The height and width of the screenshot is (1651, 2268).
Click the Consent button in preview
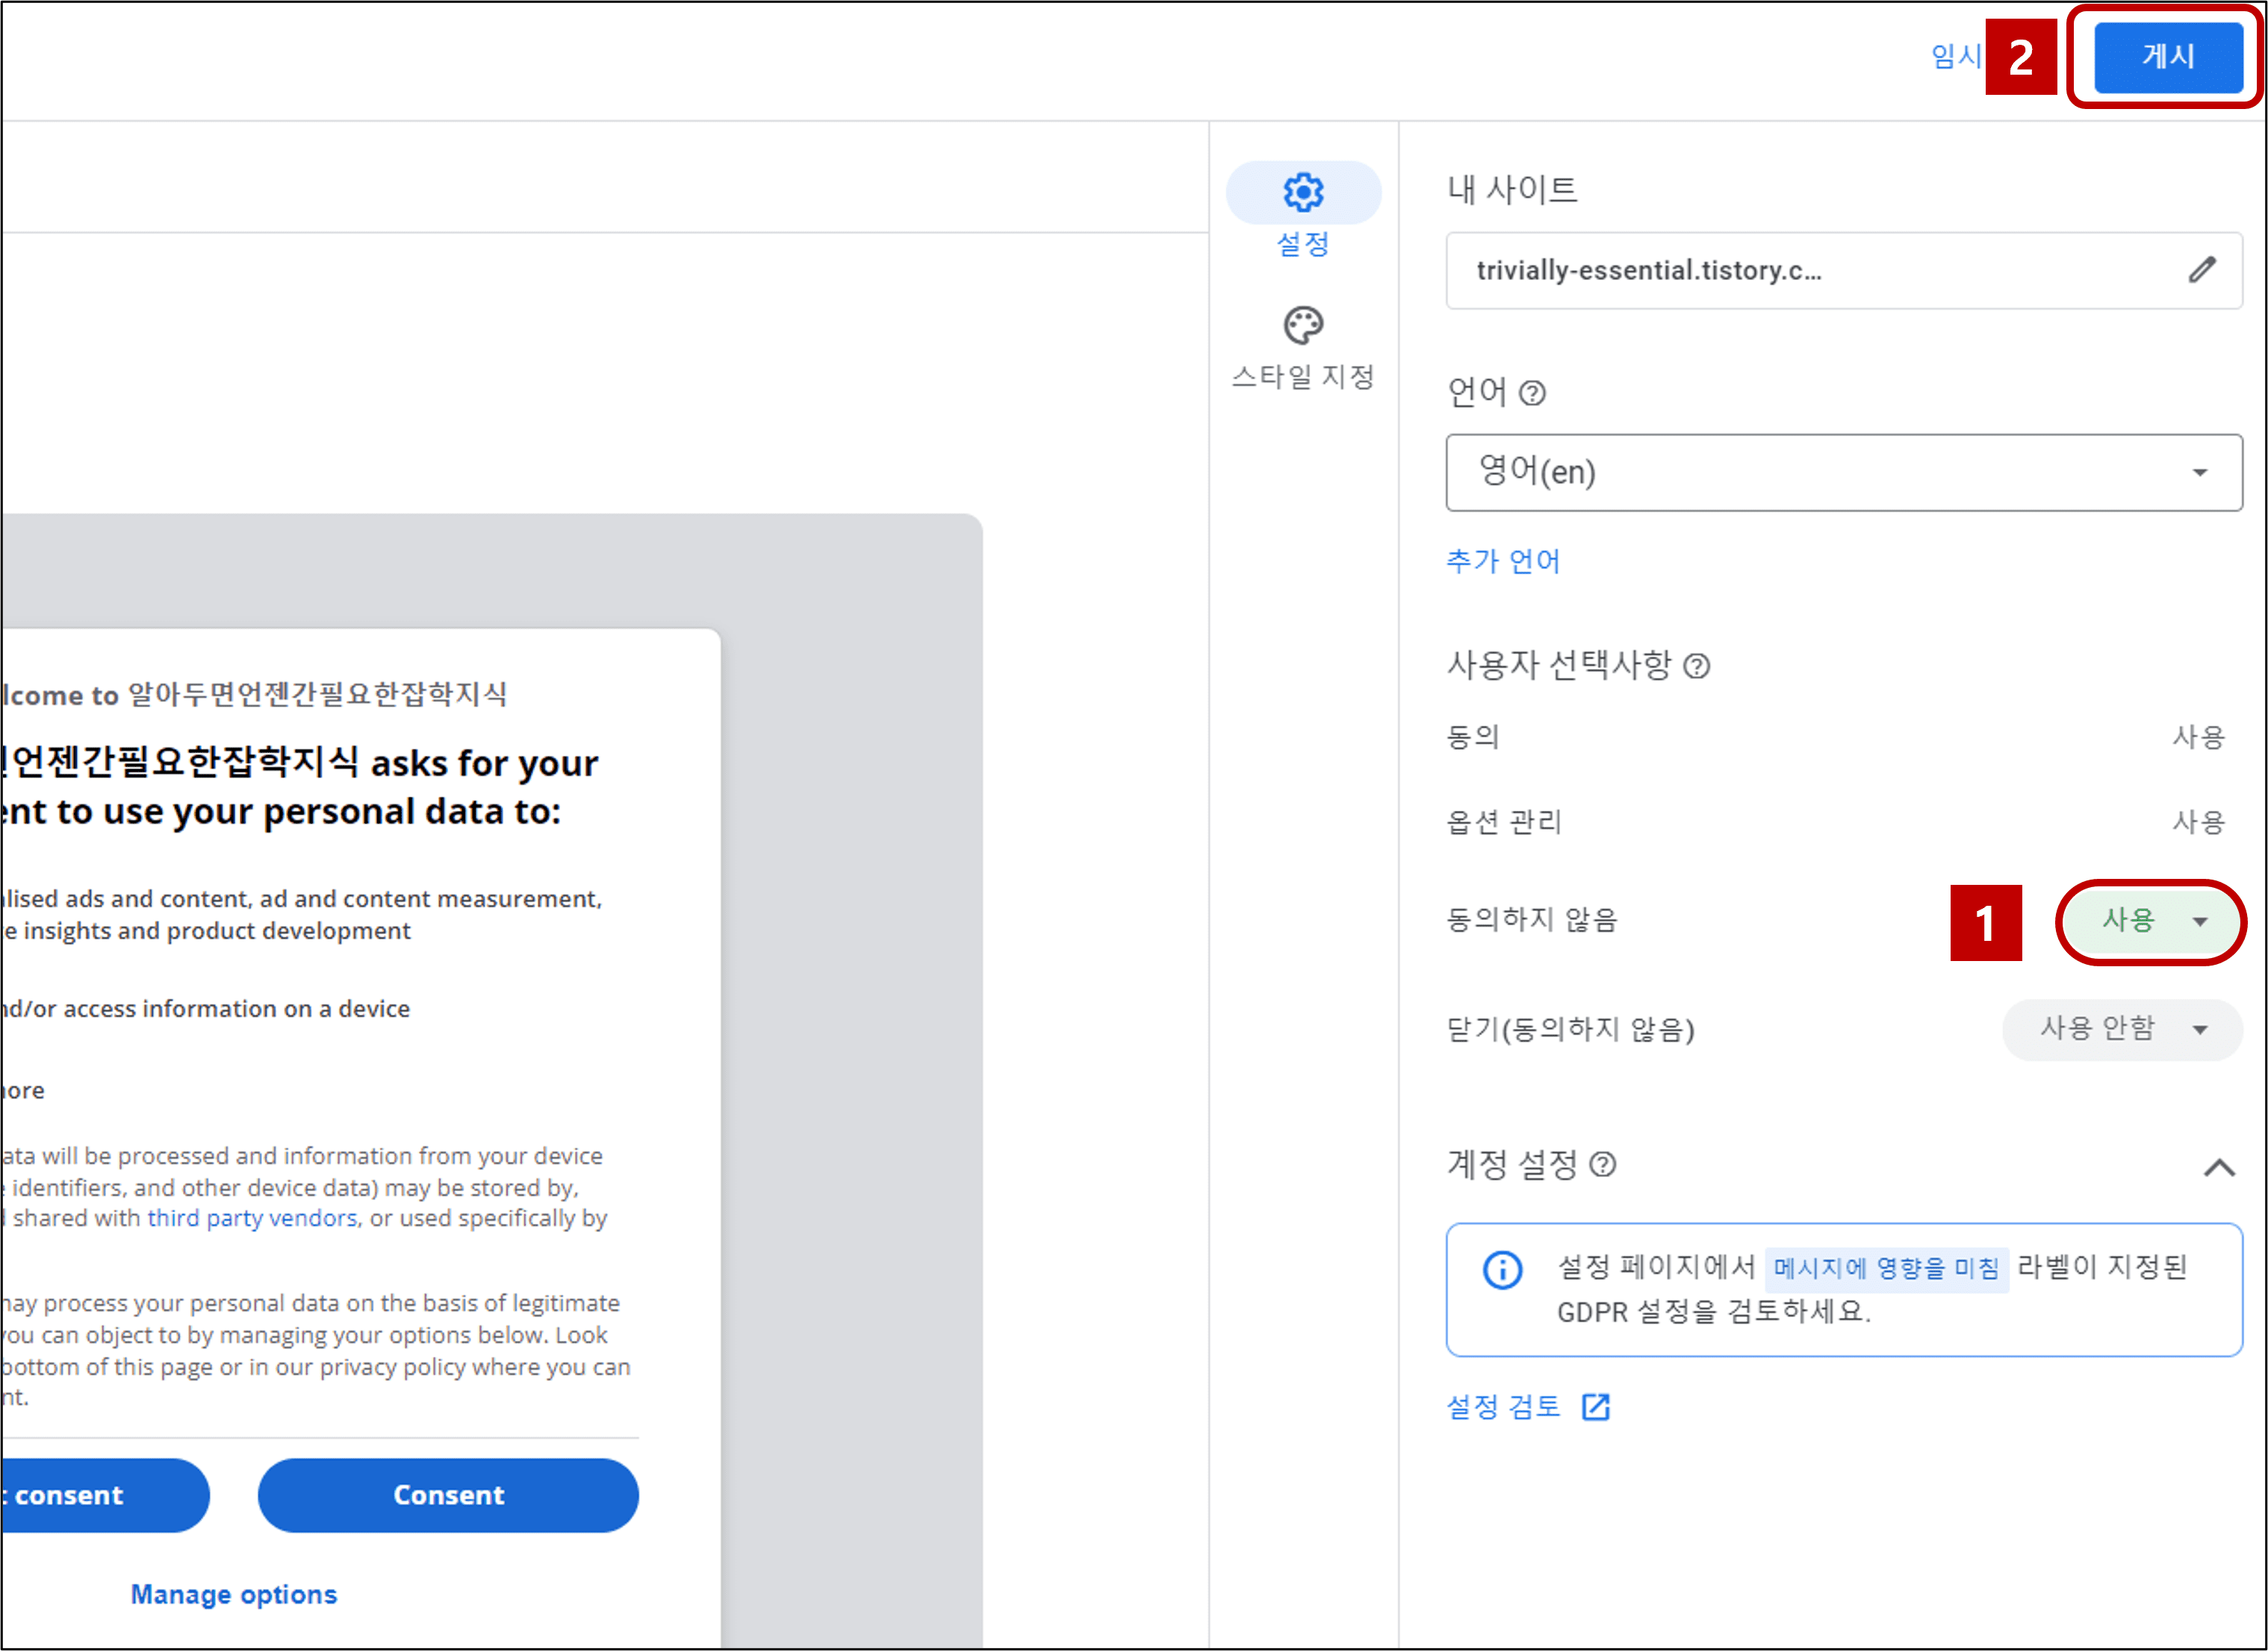coord(448,1495)
